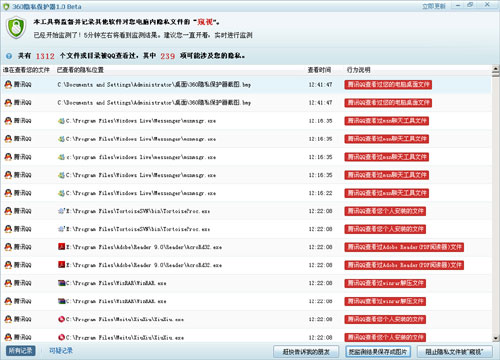Click the first WinRAR.exe file icon
Viewport: 500px width, 360px height.
tap(61, 283)
